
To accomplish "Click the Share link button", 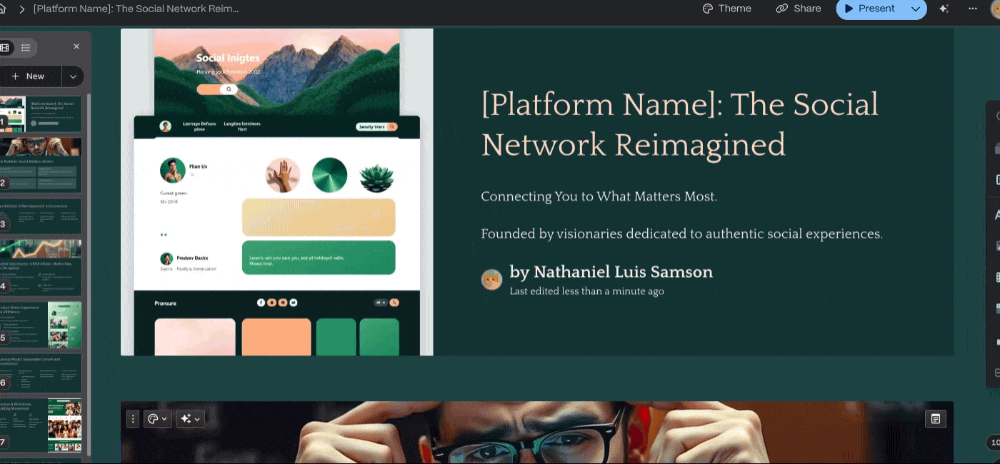I will [798, 8].
